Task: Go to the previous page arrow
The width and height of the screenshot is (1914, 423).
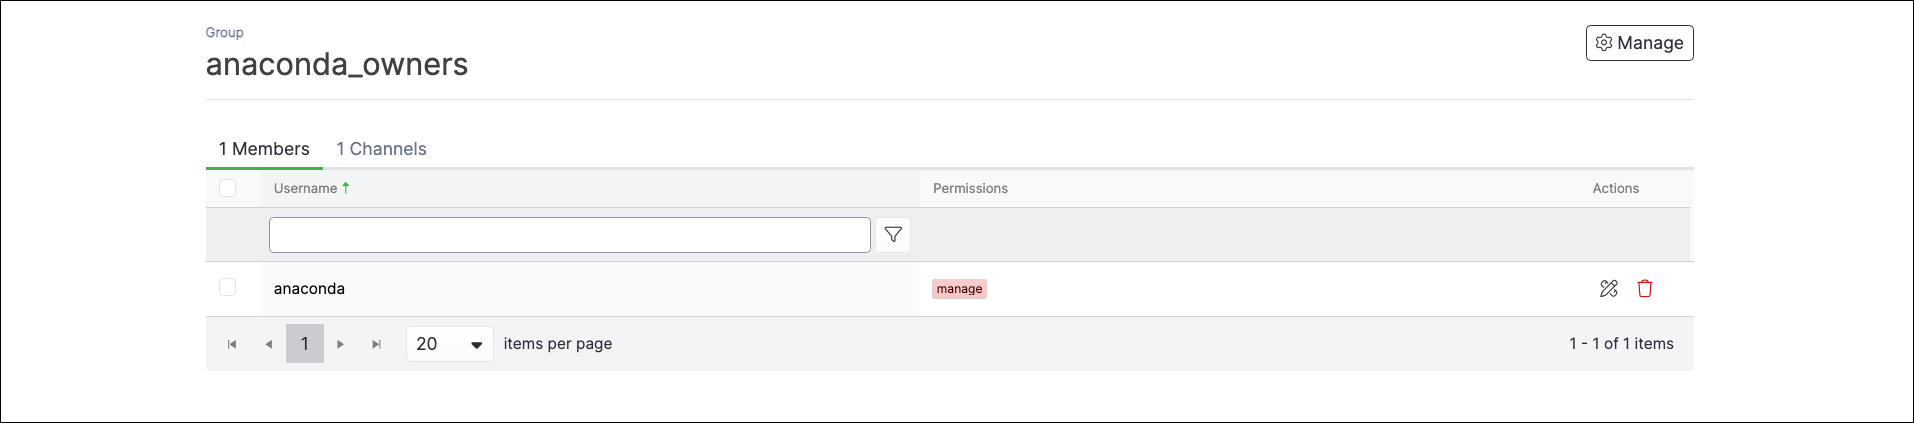Action: (x=268, y=344)
